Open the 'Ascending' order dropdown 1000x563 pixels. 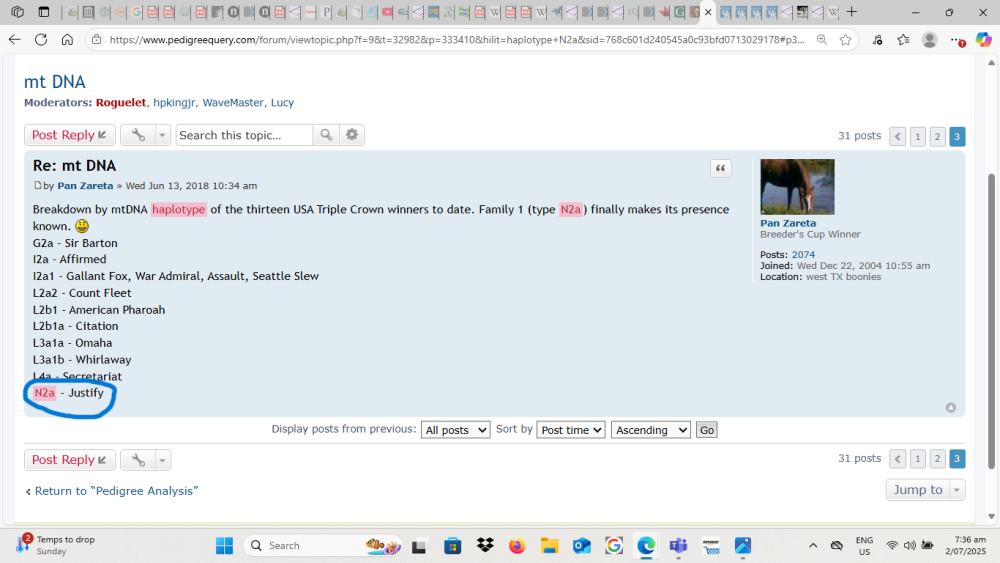(x=650, y=430)
